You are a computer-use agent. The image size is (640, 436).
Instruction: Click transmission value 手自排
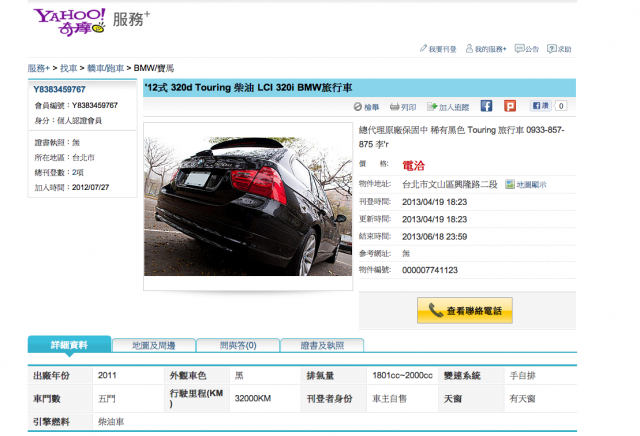(x=522, y=375)
